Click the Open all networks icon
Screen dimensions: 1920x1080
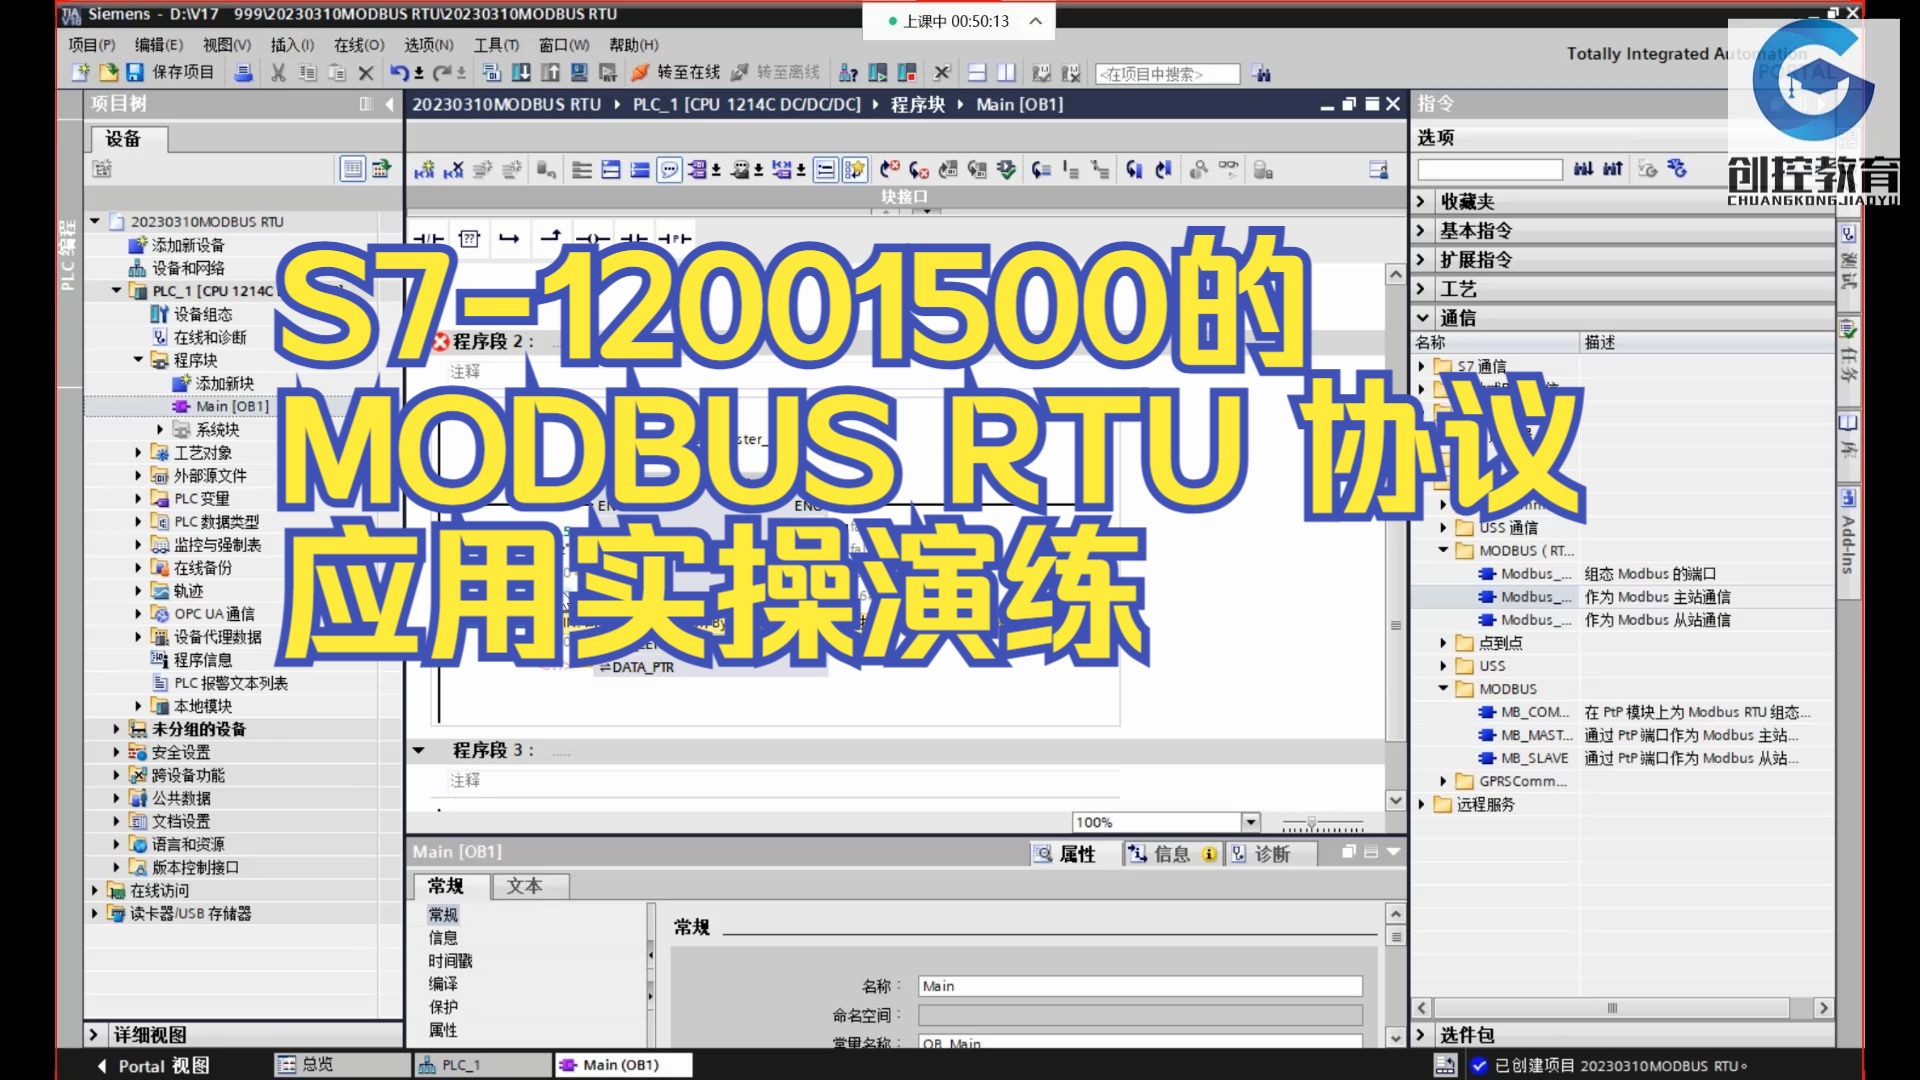(611, 170)
